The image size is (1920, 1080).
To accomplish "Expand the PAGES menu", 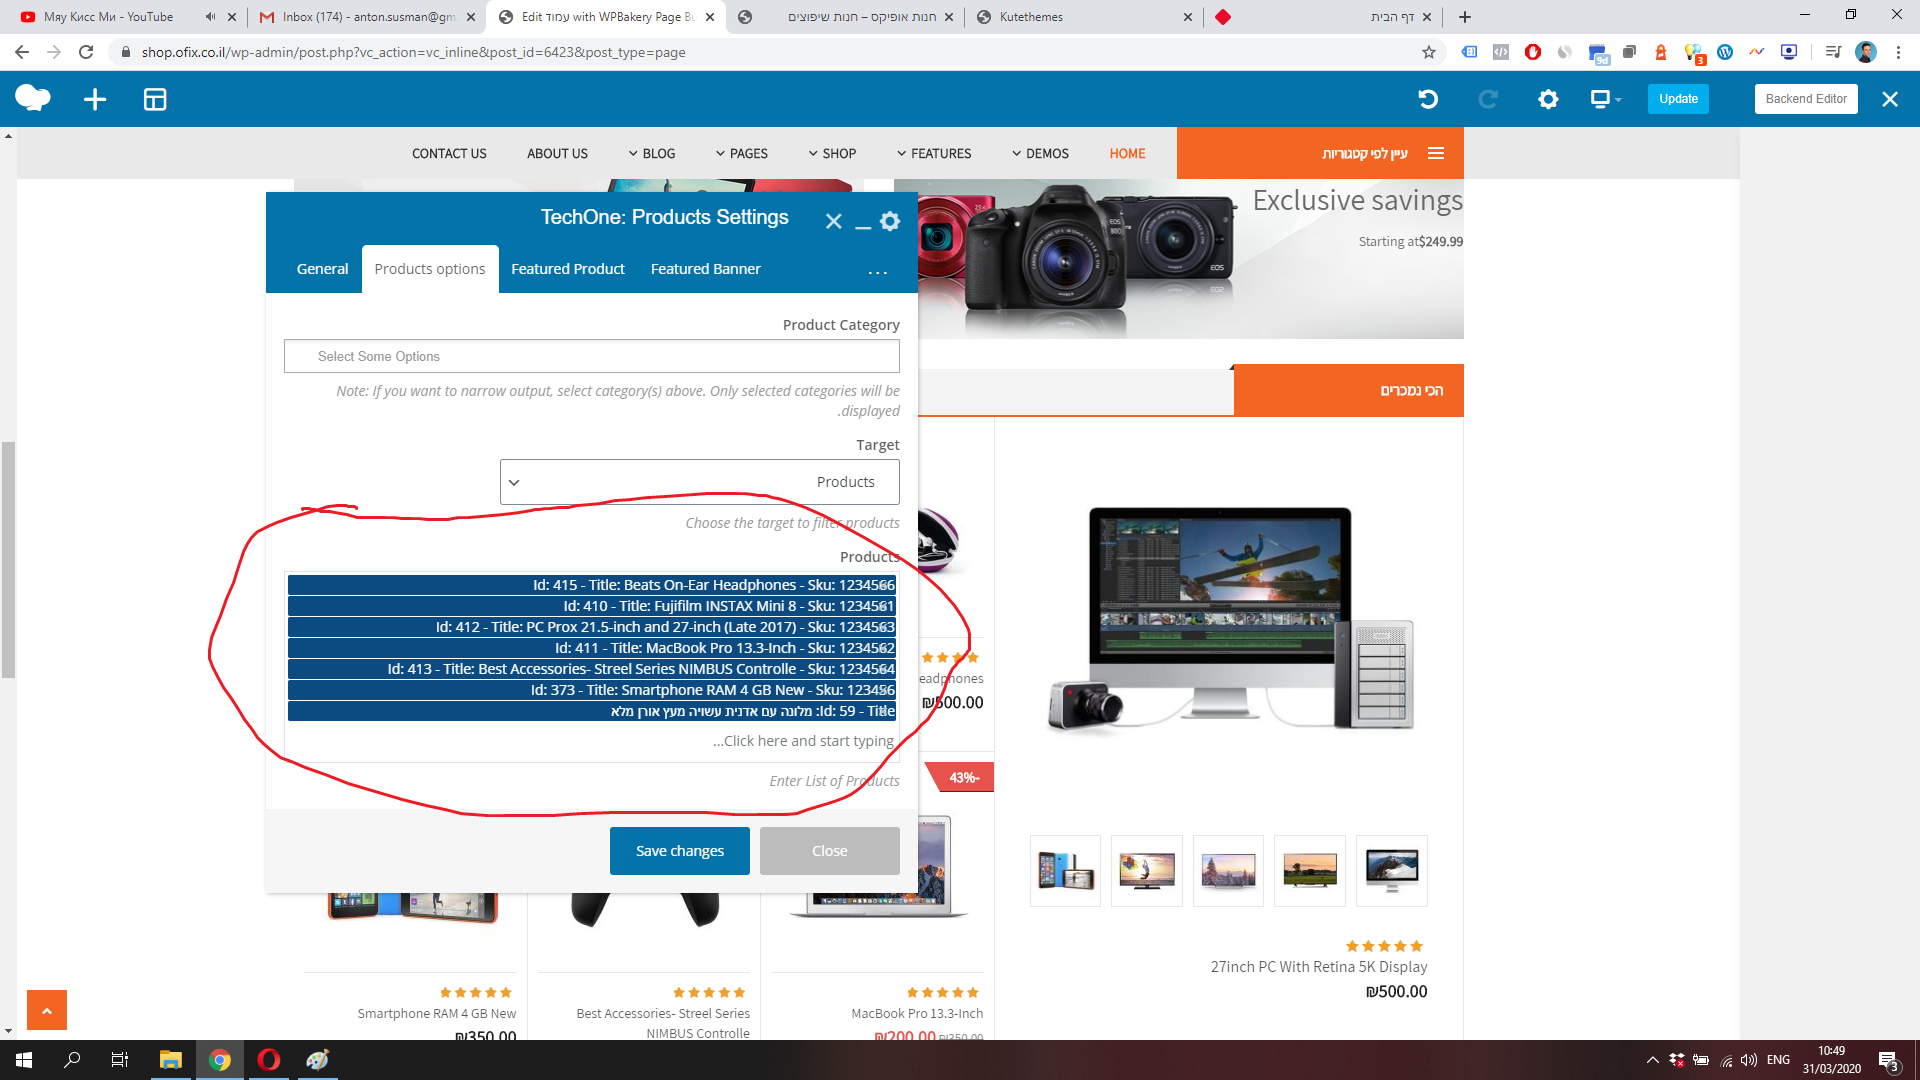I will point(742,153).
